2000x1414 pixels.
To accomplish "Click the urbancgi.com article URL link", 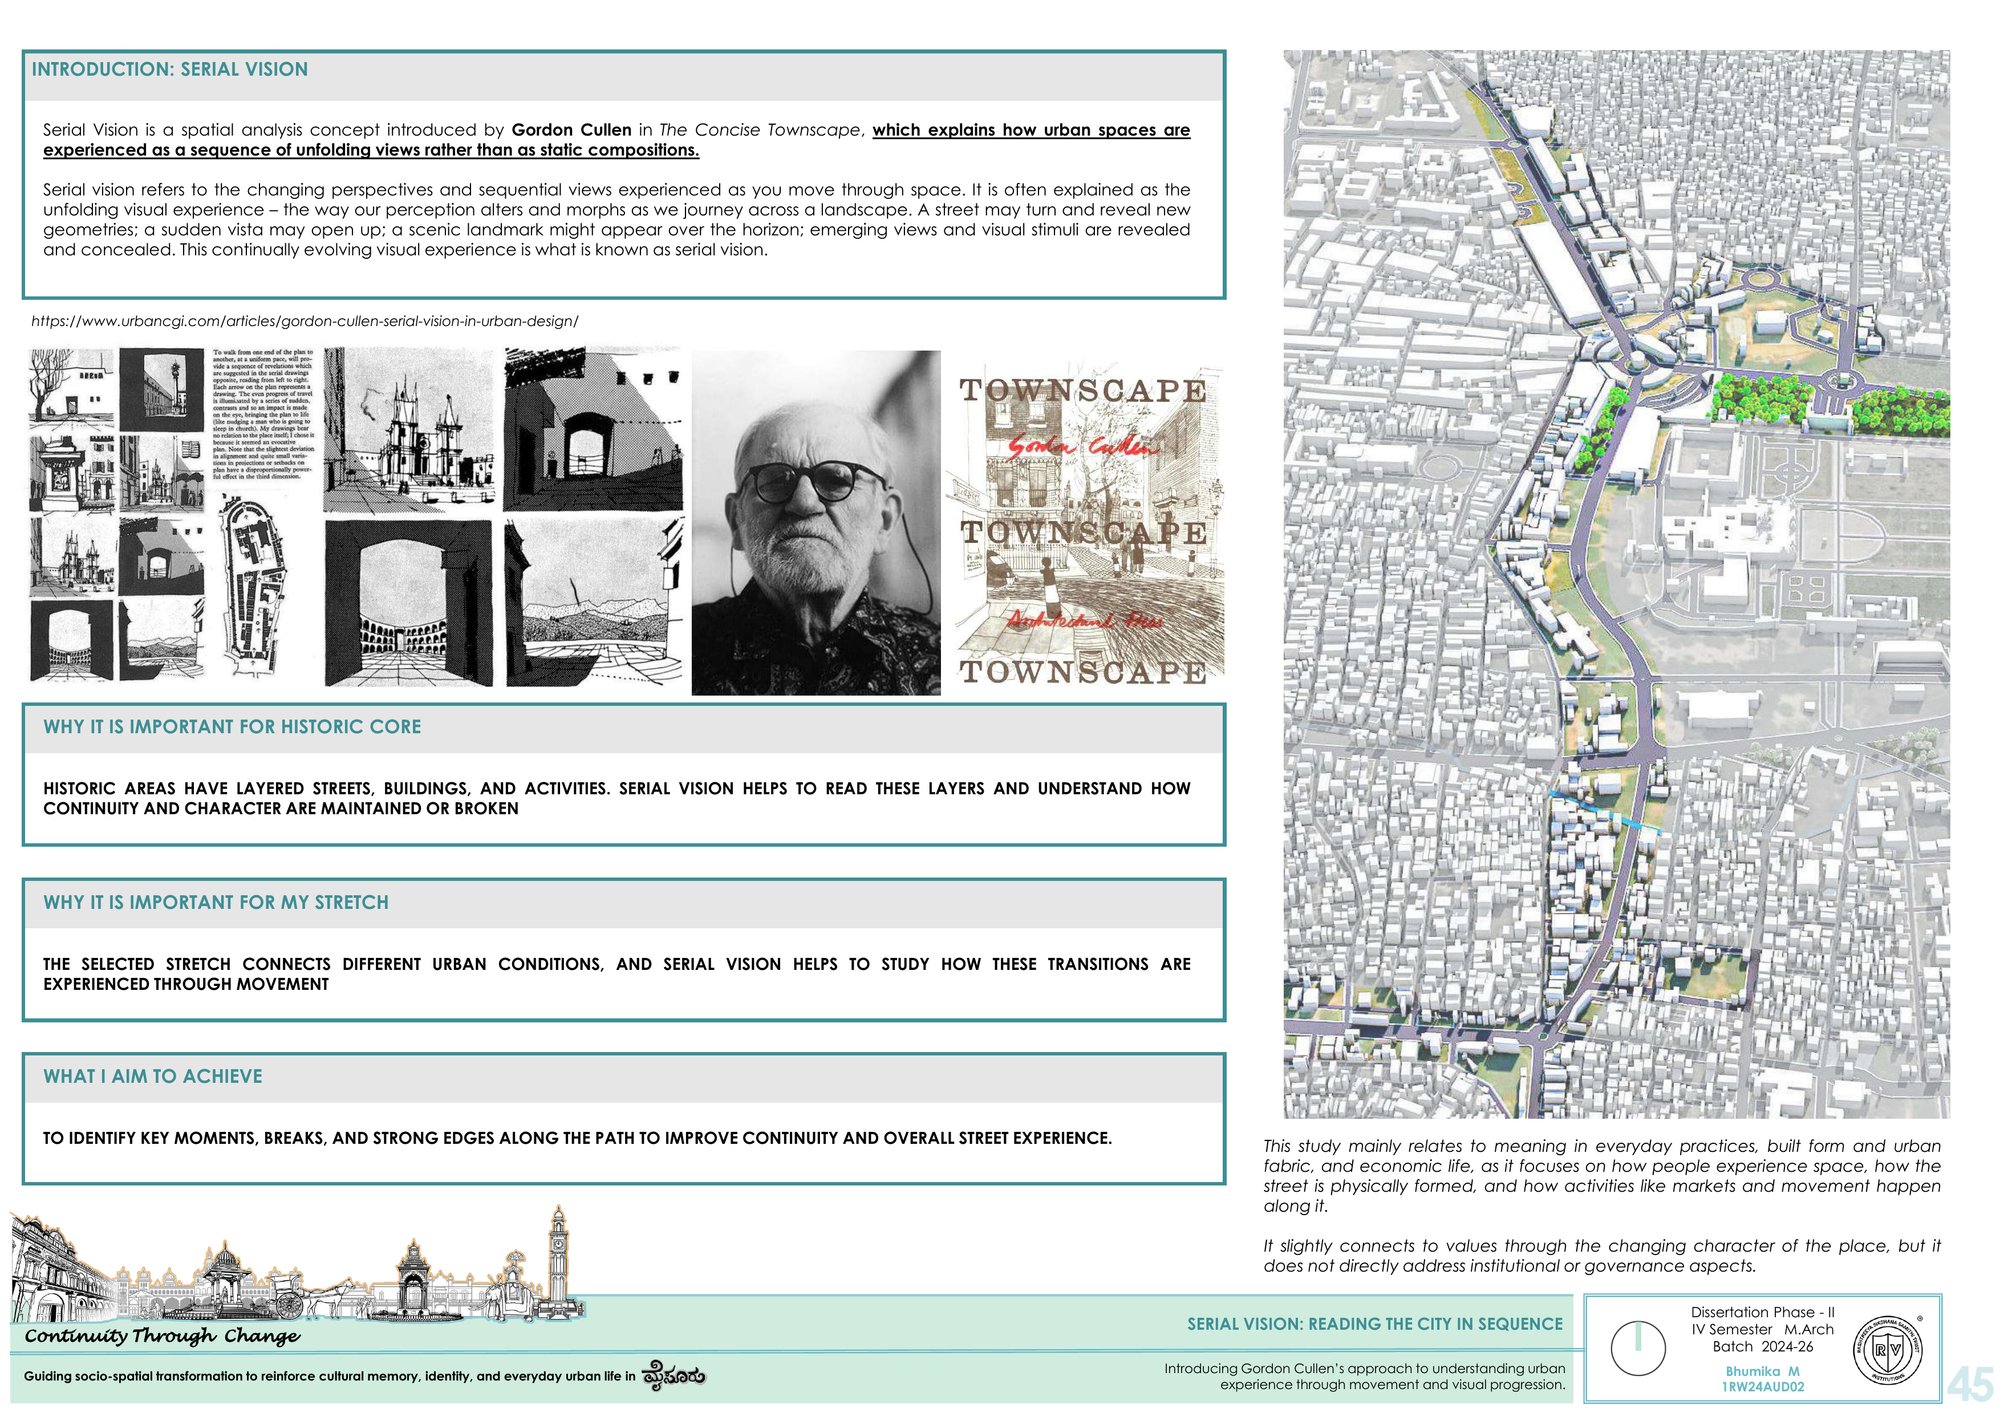I will click(304, 321).
